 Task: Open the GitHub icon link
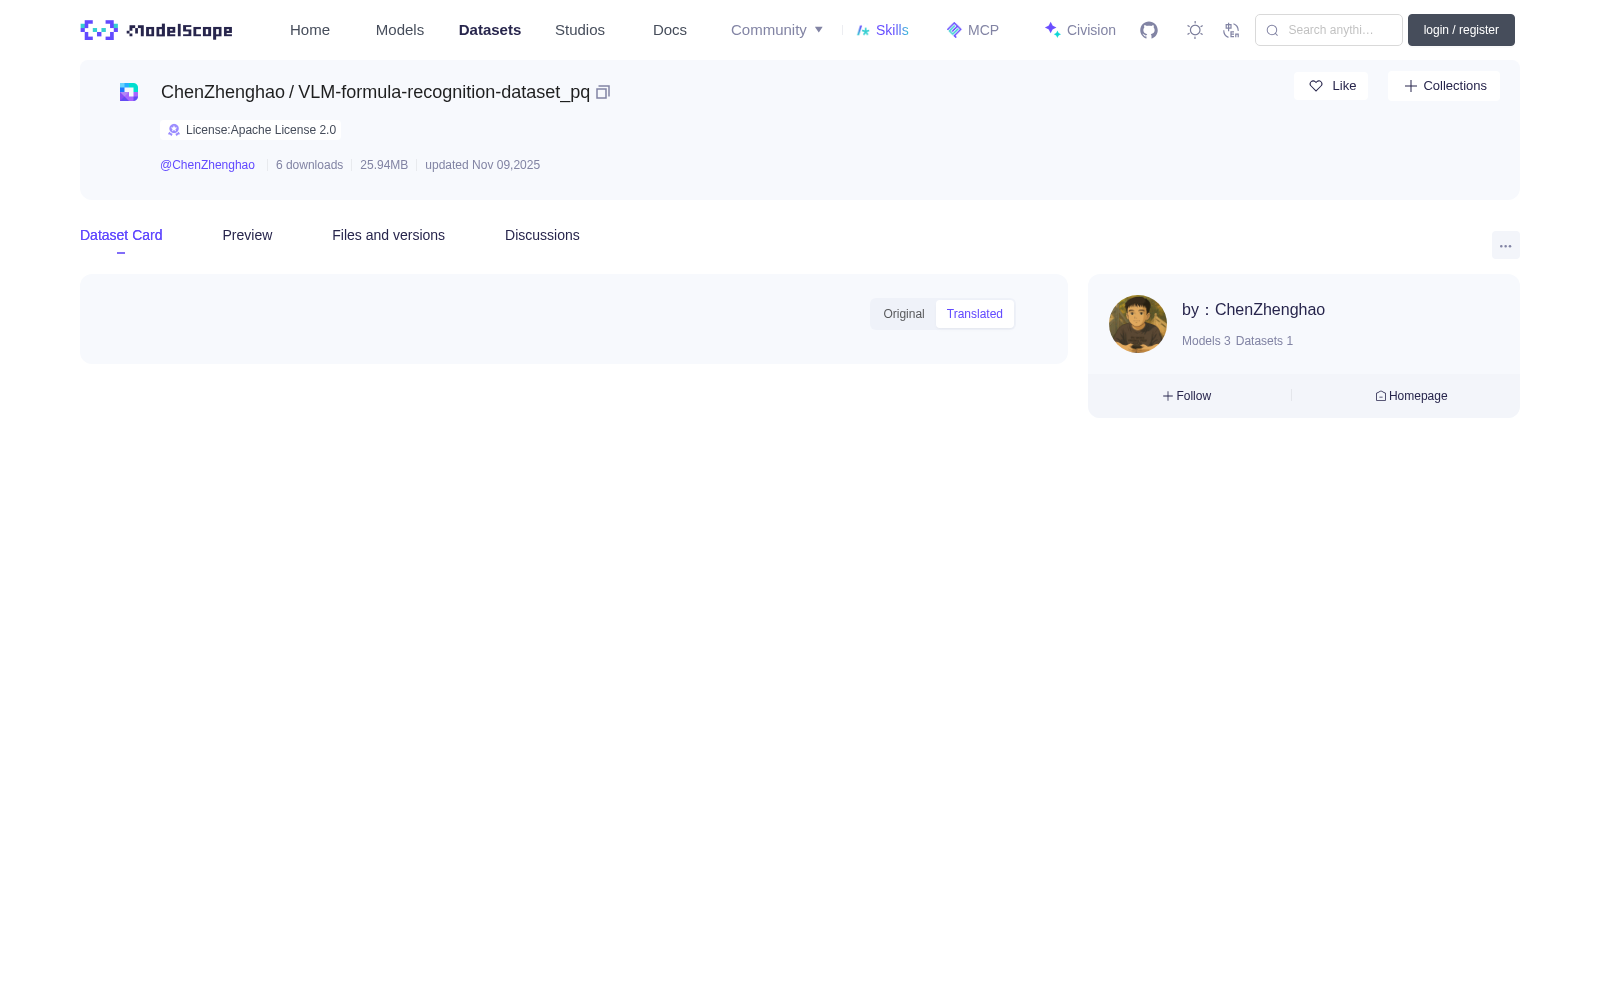pyautogui.click(x=1149, y=30)
